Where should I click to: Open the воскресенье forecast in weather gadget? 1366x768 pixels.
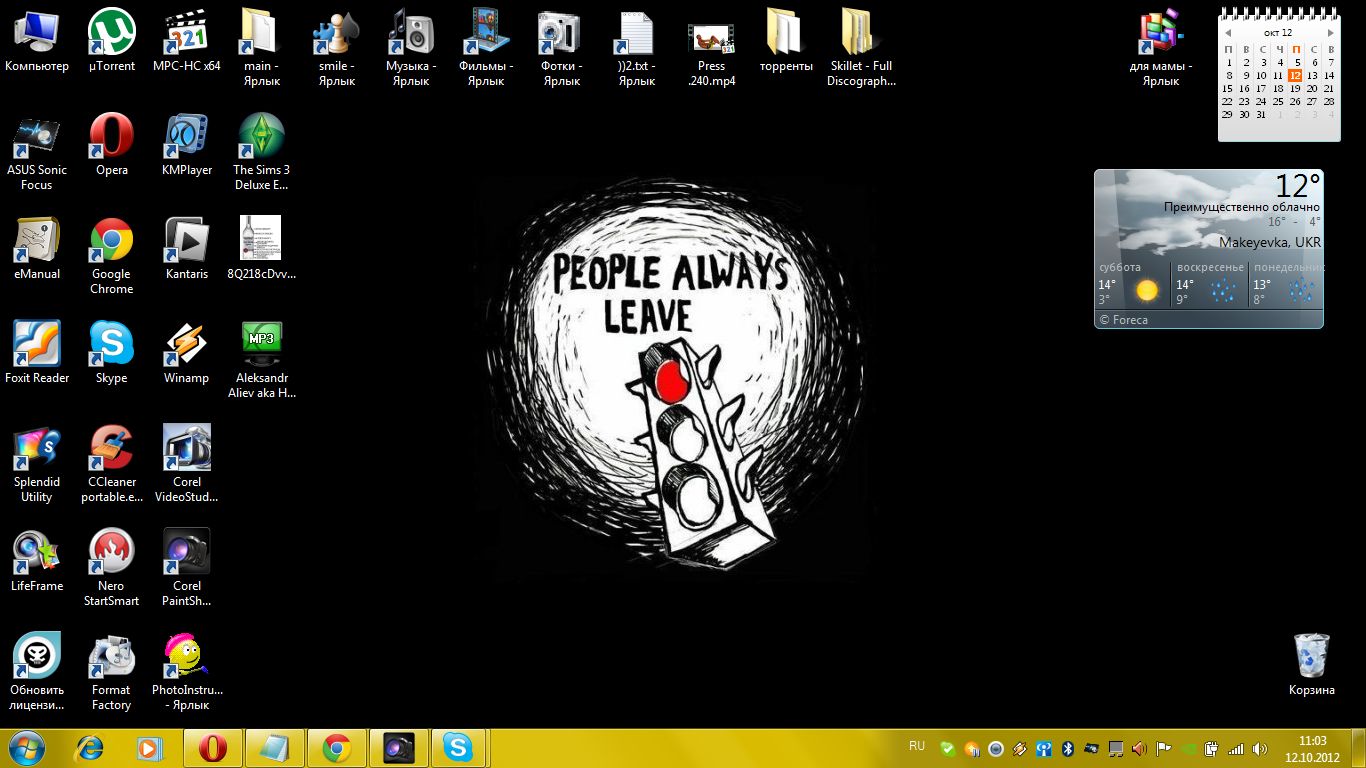(1211, 285)
